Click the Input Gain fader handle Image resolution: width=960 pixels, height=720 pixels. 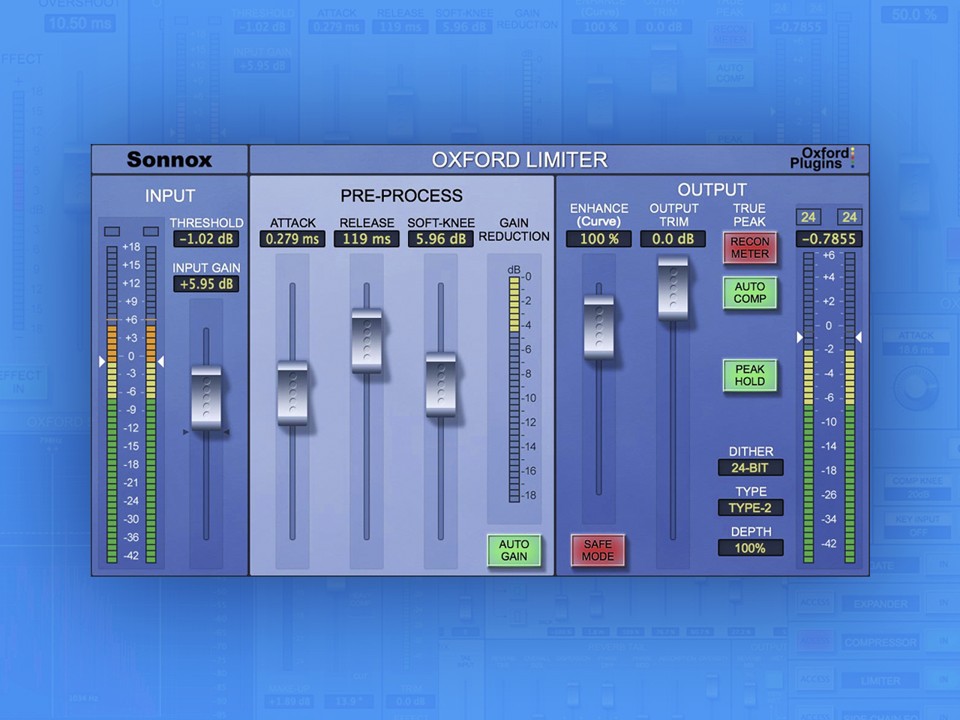[206, 397]
